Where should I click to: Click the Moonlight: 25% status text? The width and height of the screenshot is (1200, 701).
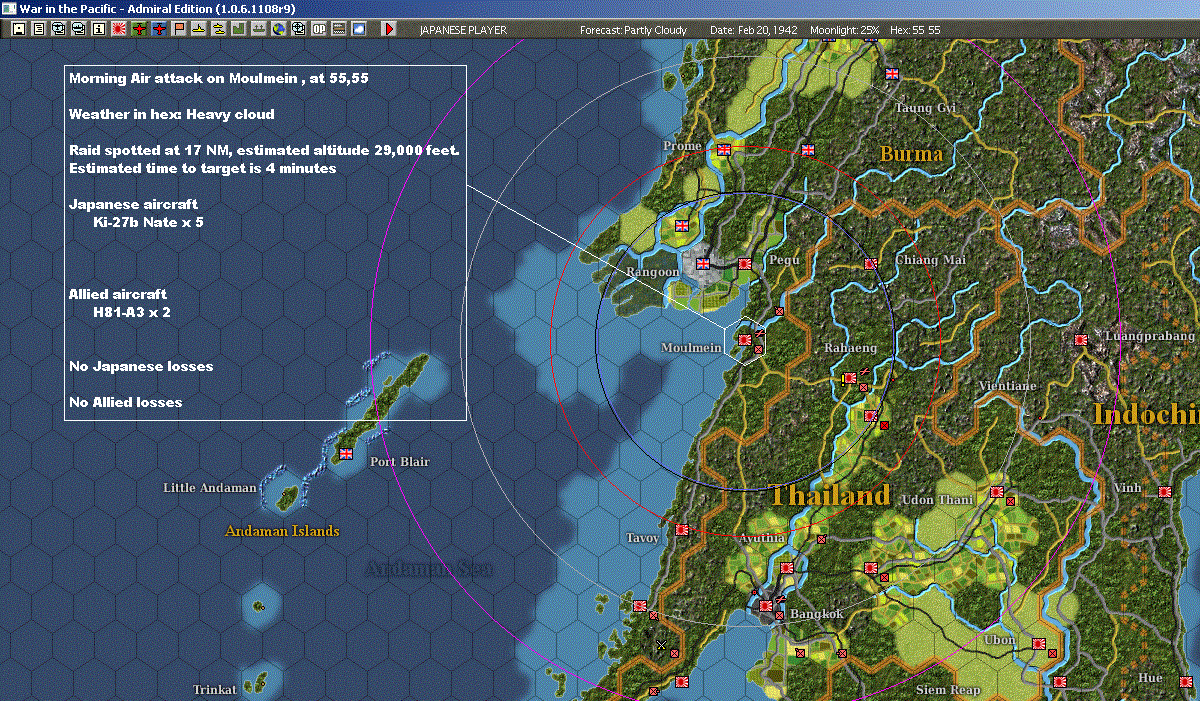click(x=845, y=30)
